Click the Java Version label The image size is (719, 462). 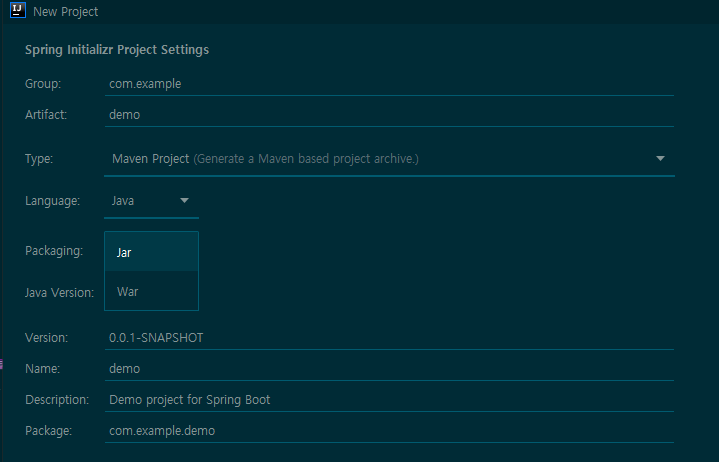pos(60,293)
